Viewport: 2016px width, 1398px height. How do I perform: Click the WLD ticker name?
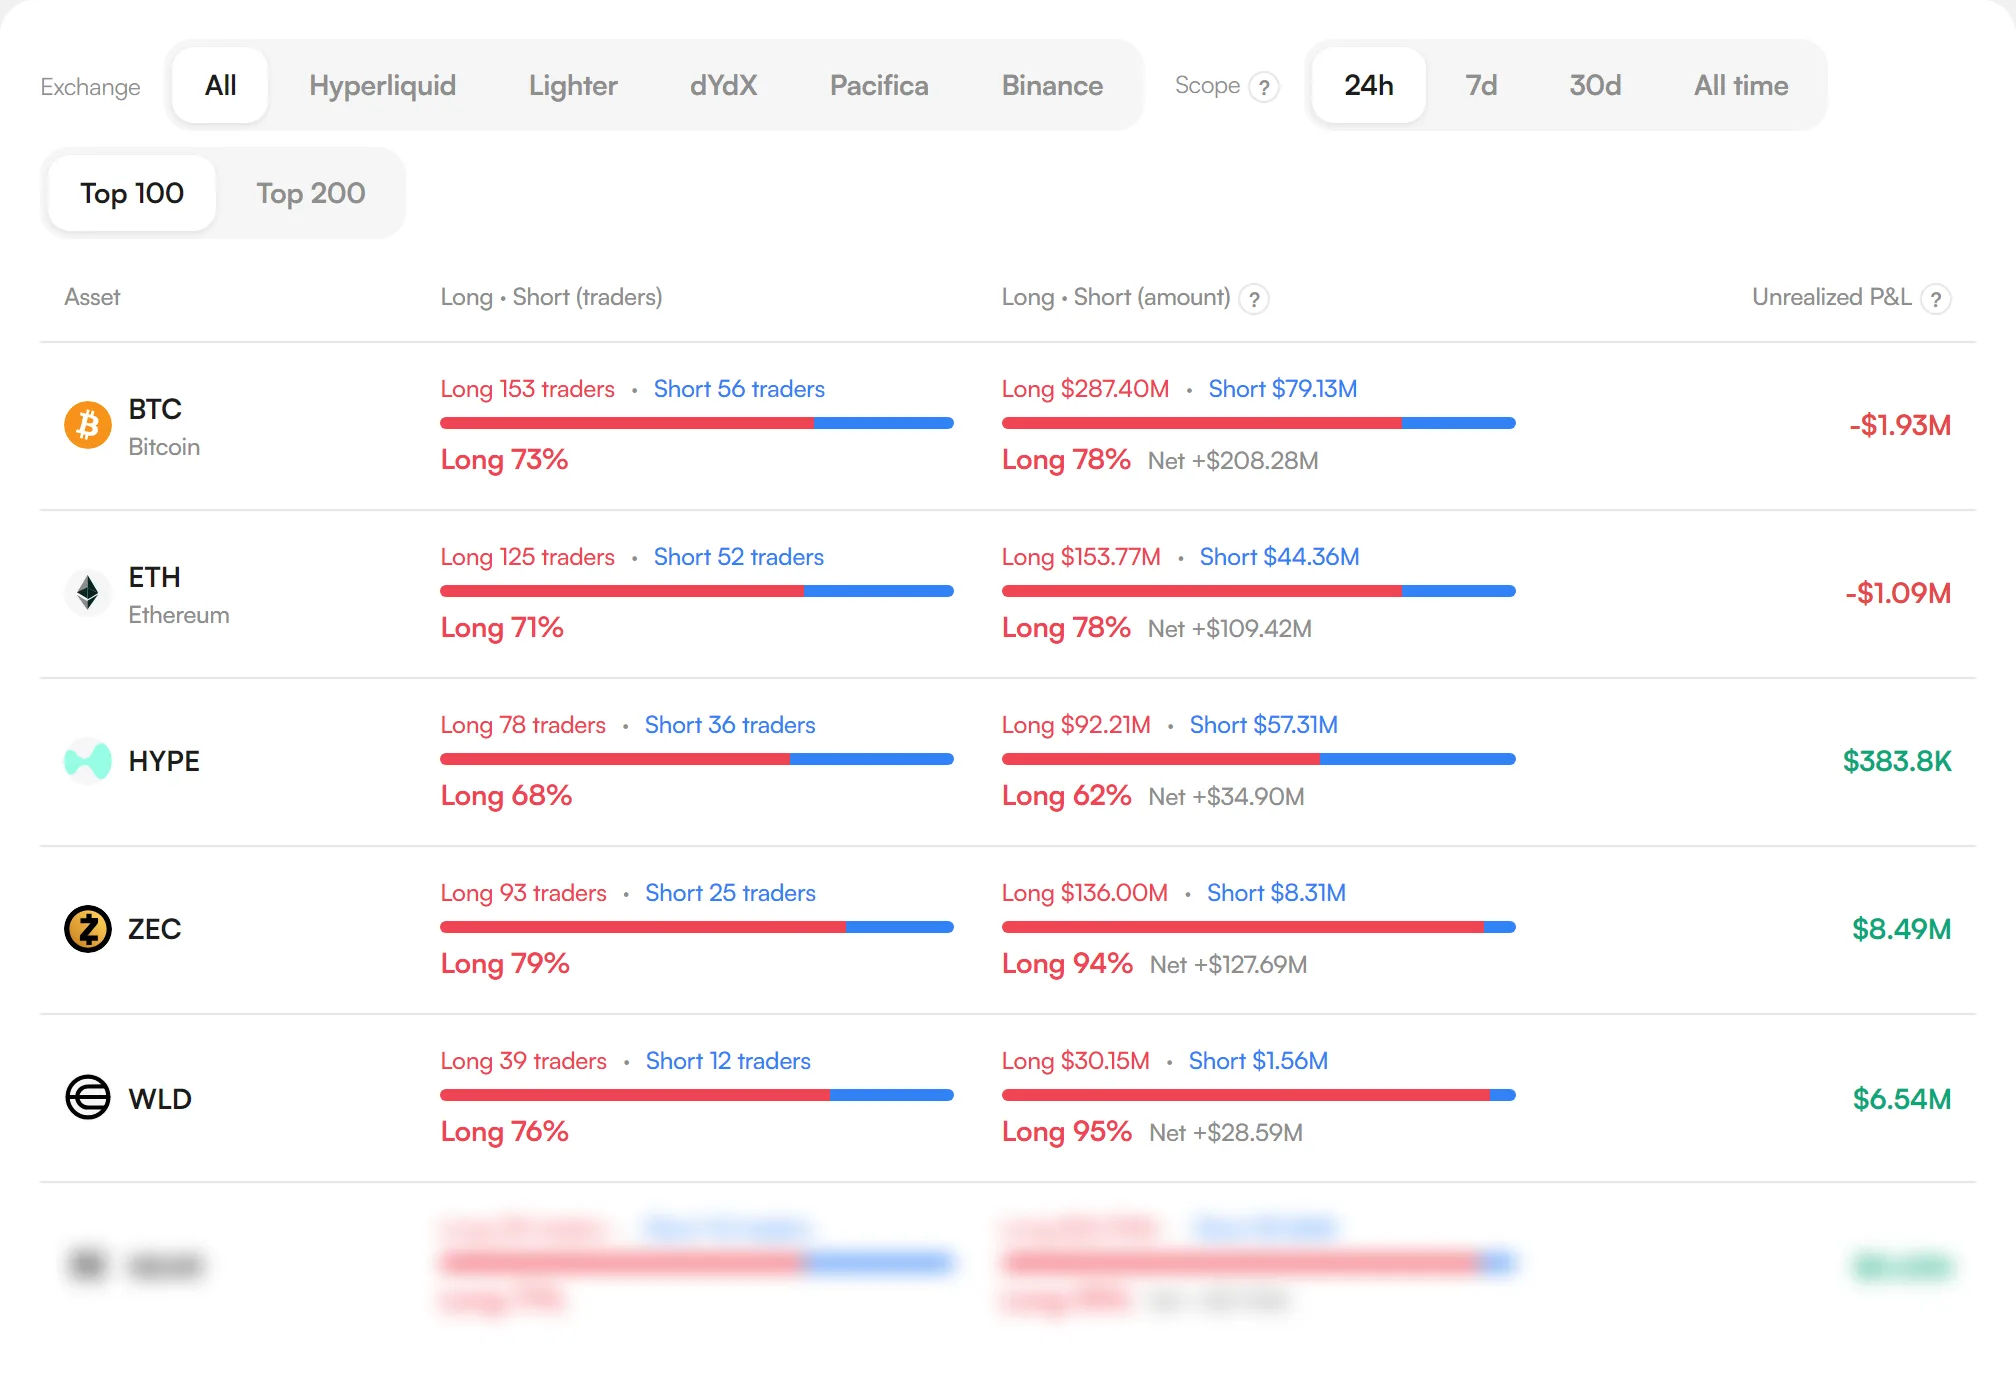pyautogui.click(x=160, y=1099)
